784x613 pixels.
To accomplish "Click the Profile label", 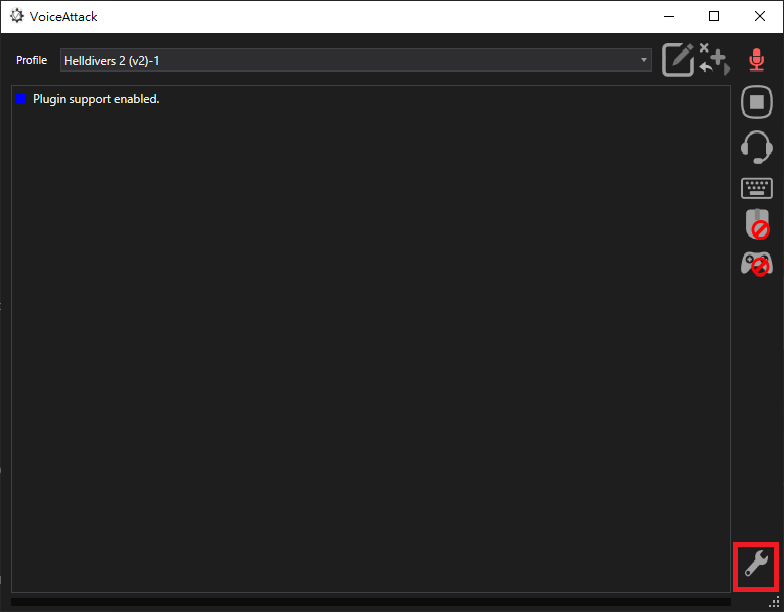I will (x=31, y=61).
